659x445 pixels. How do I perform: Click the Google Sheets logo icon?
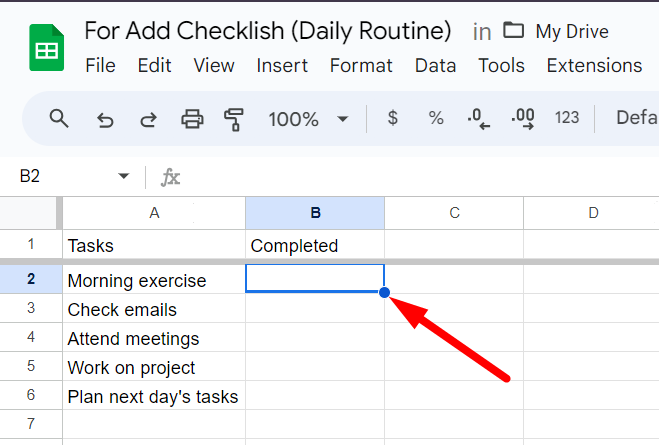click(44, 48)
